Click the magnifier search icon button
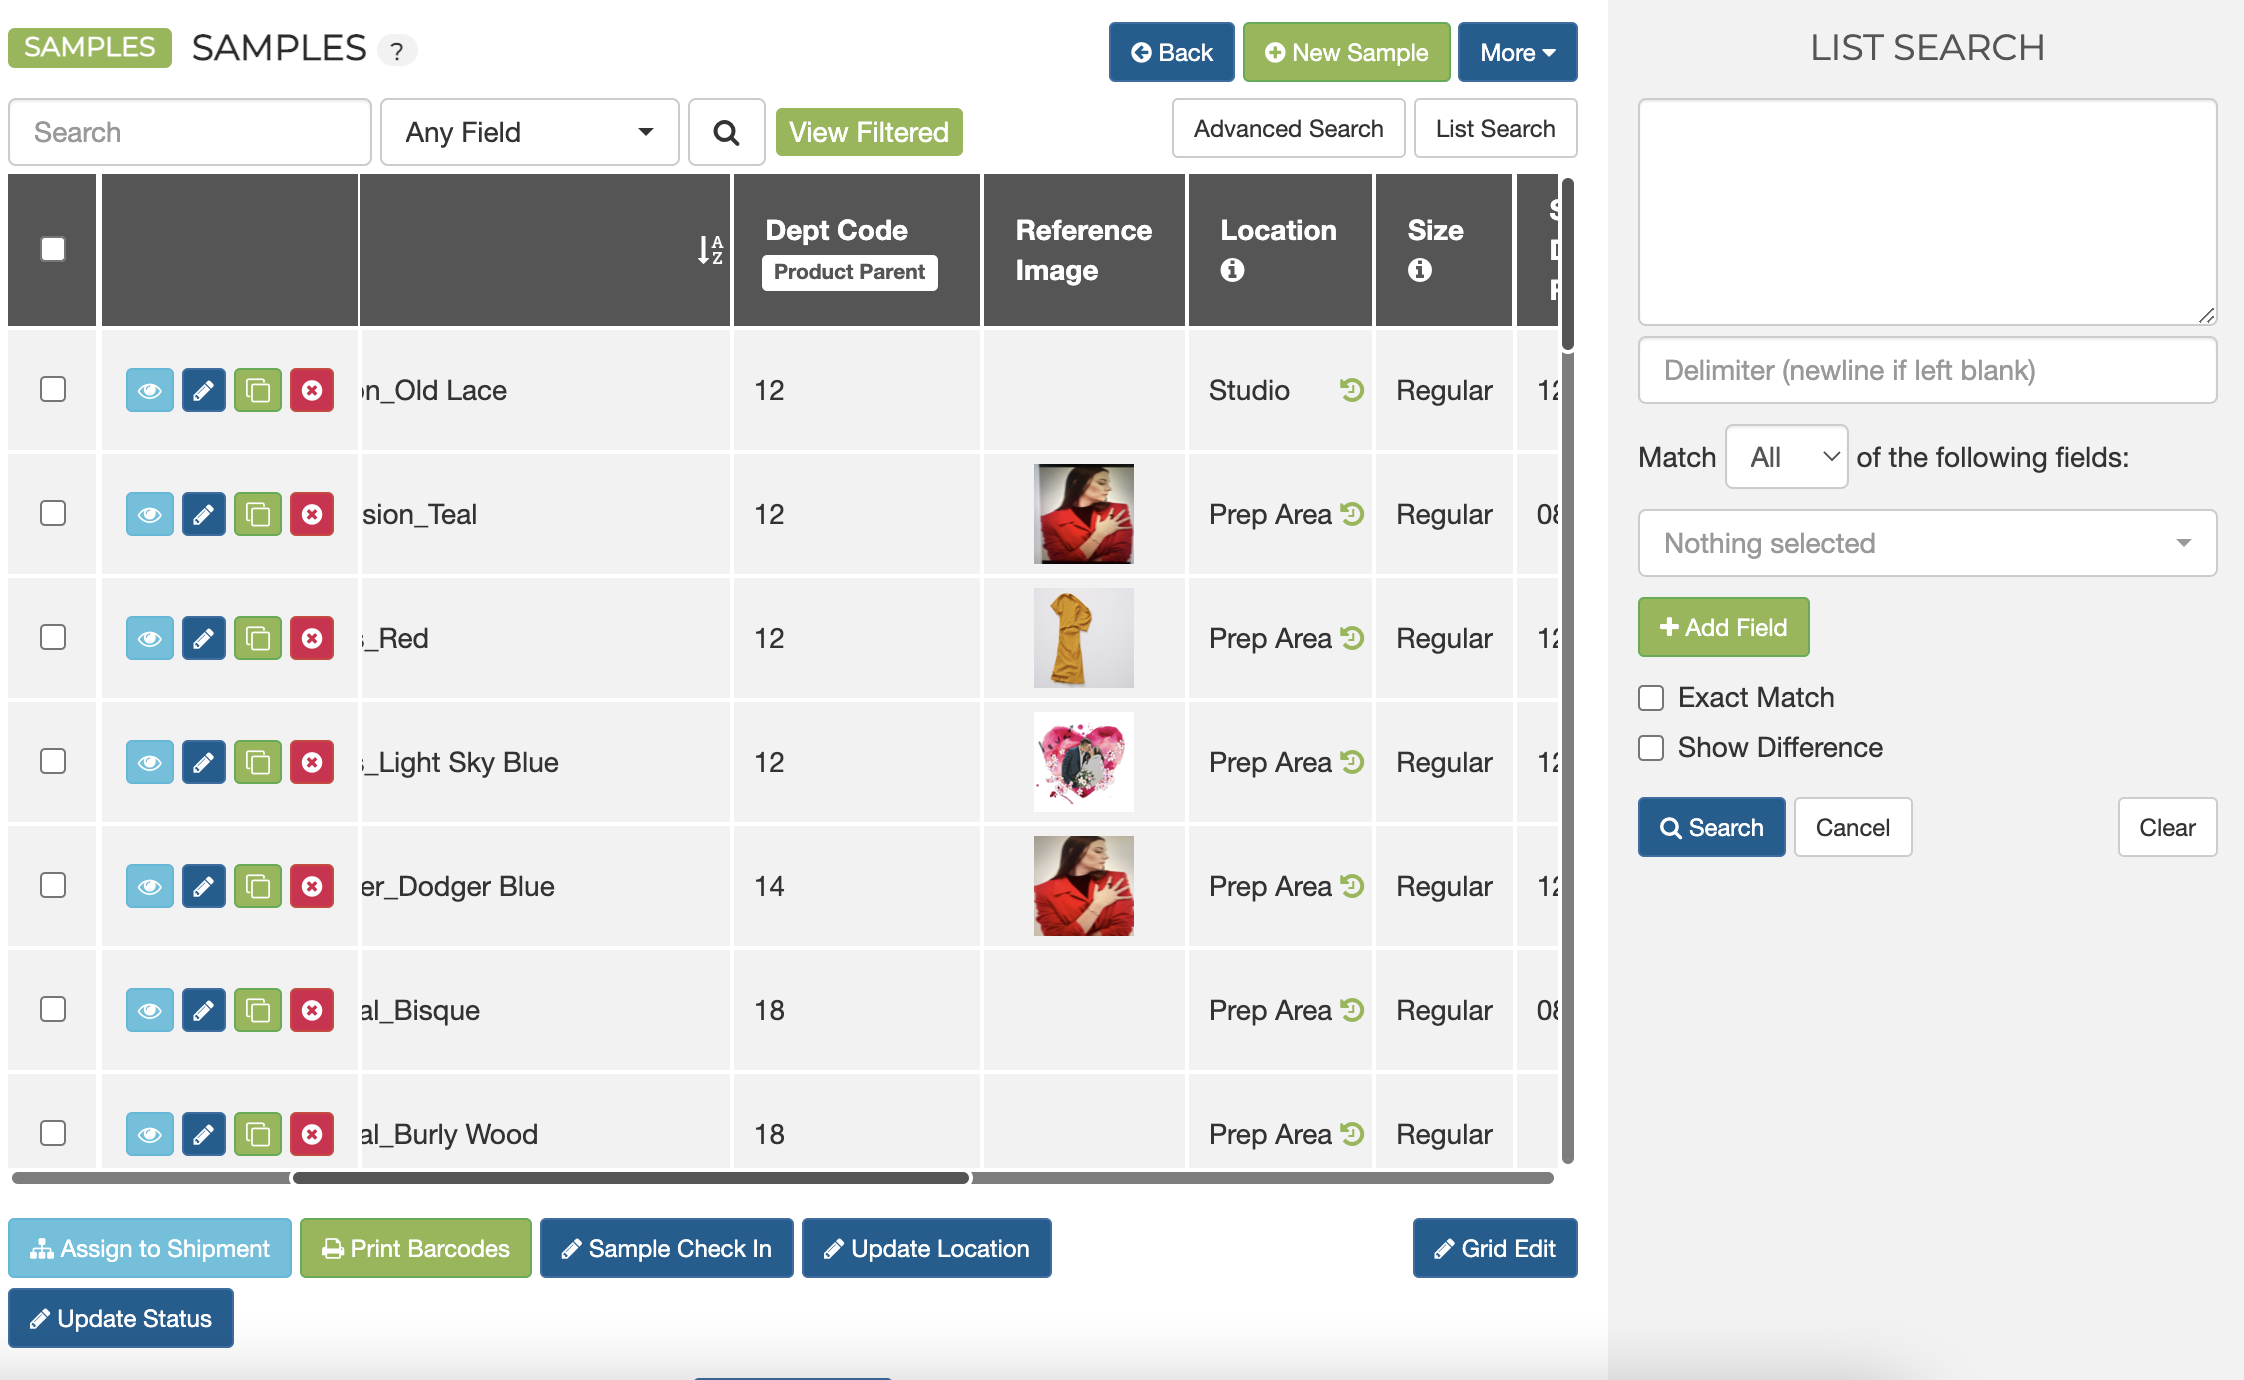The image size is (2244, 1380). [727, 132]
